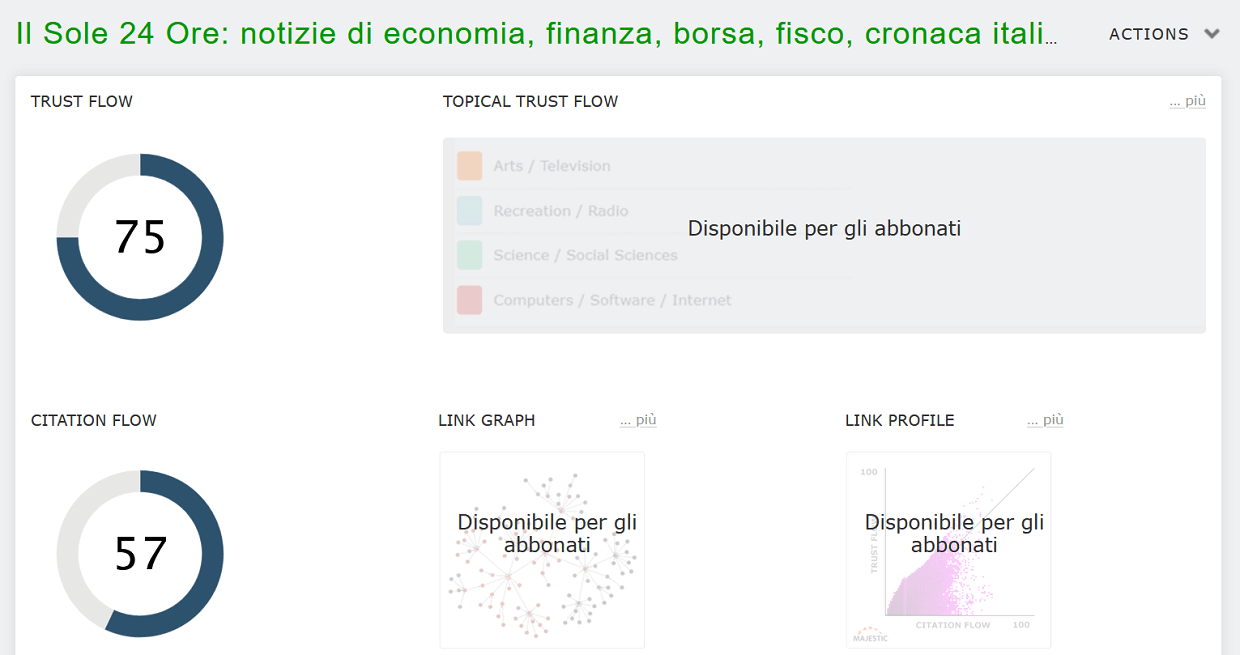Image resolution: width=1240 pixels, height=655 pixels.
Task: Click the Link Profile più link
Action: click(1044, 419)
